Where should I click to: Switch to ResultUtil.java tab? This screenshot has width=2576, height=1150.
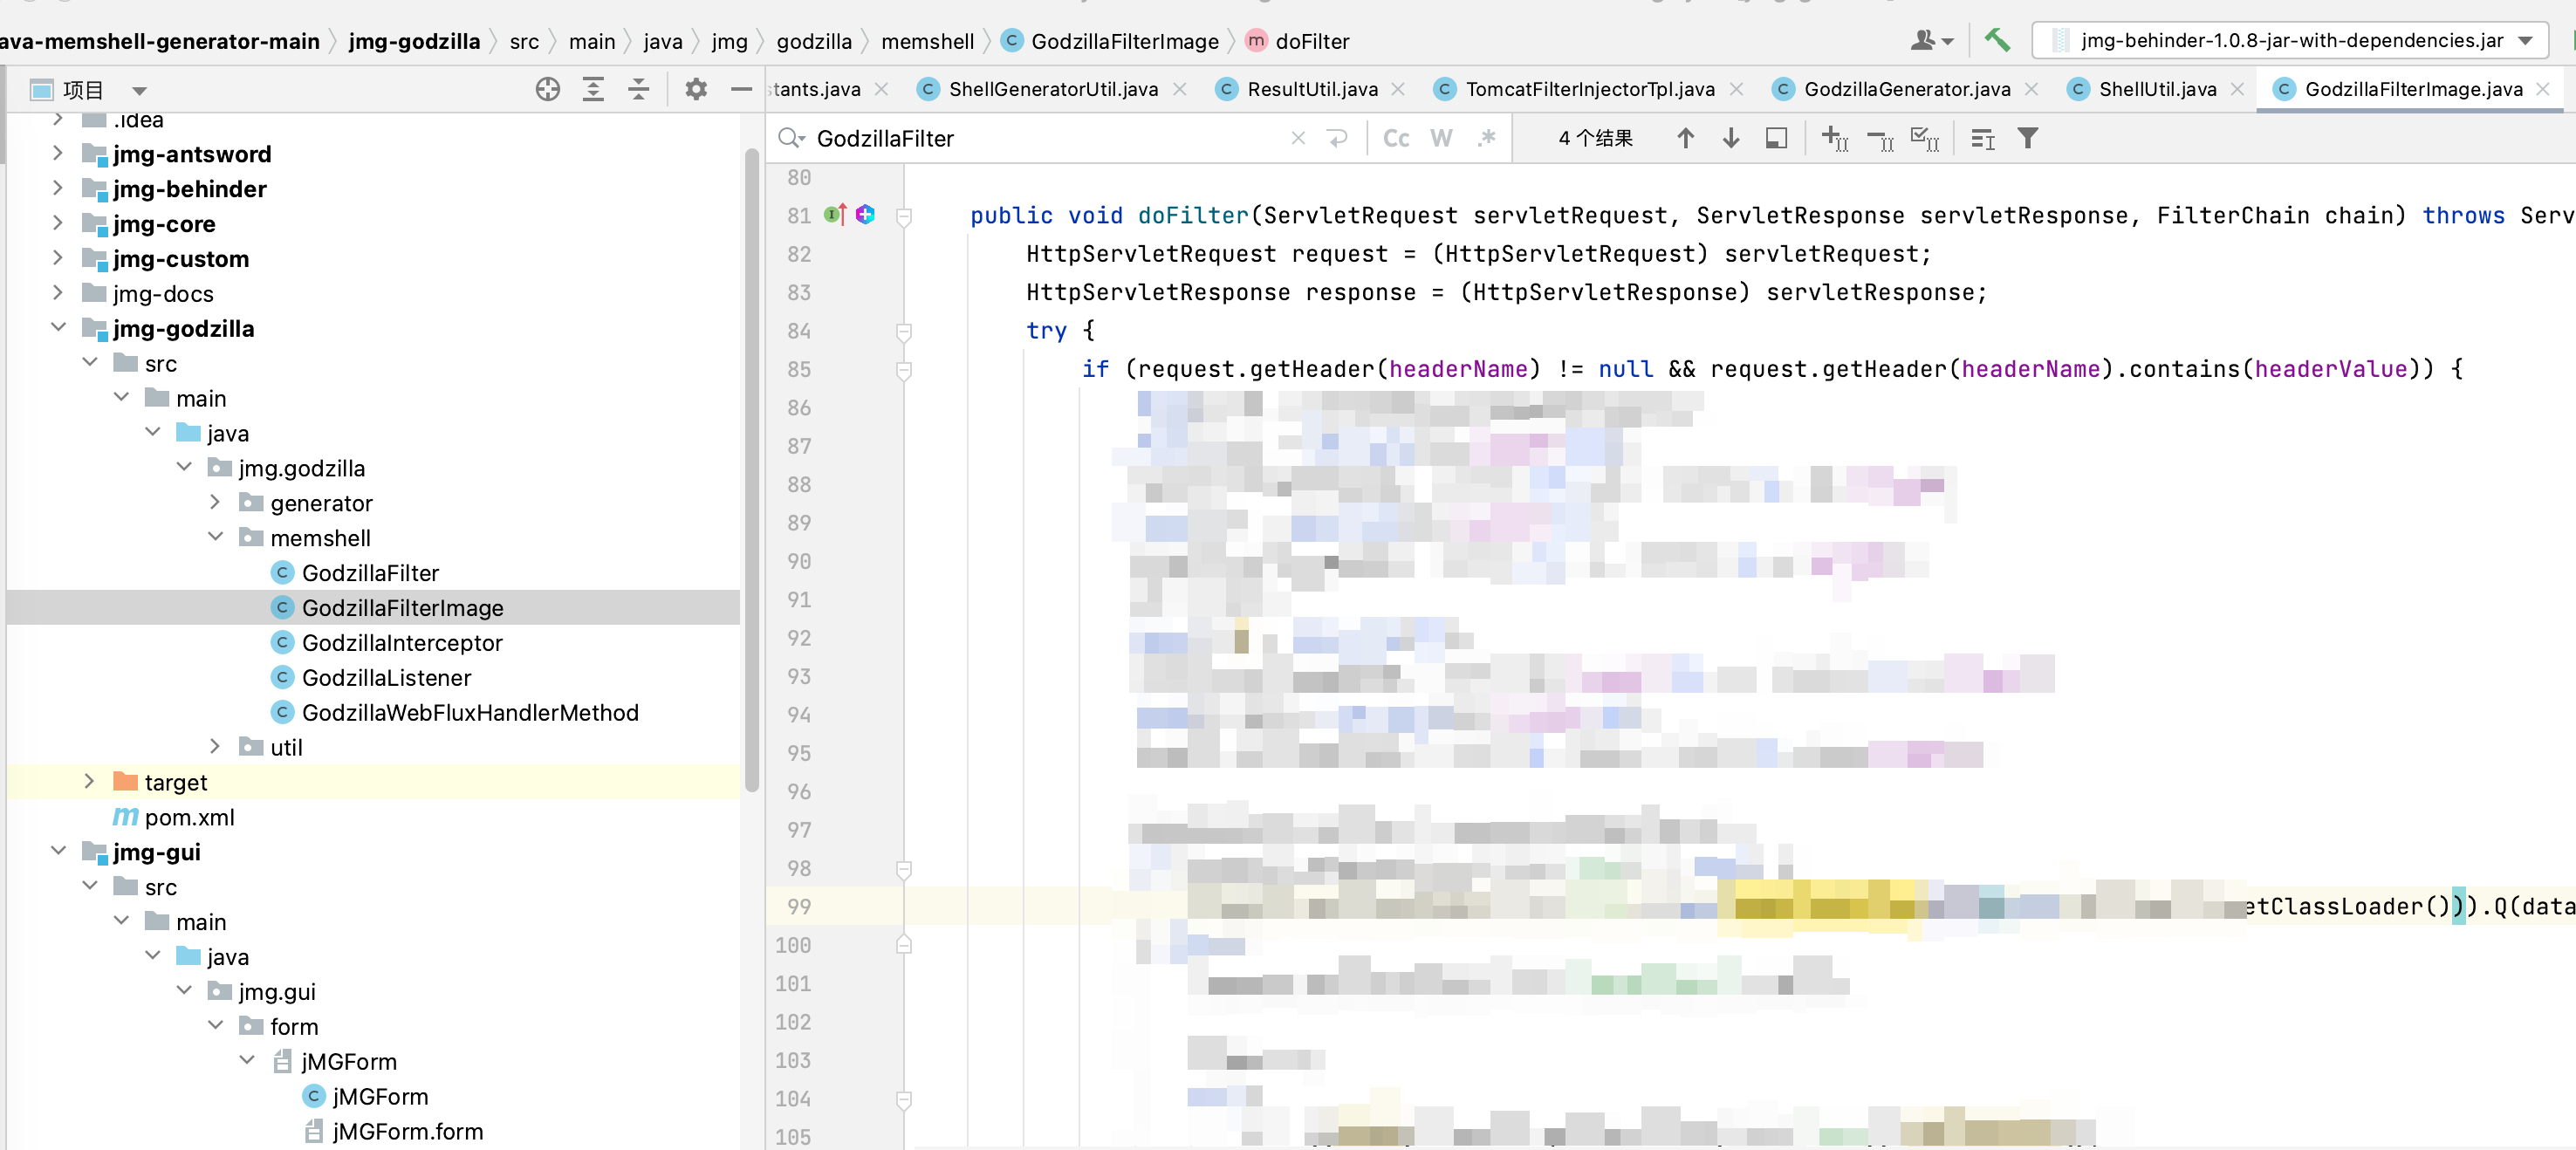coord(1311,89)
